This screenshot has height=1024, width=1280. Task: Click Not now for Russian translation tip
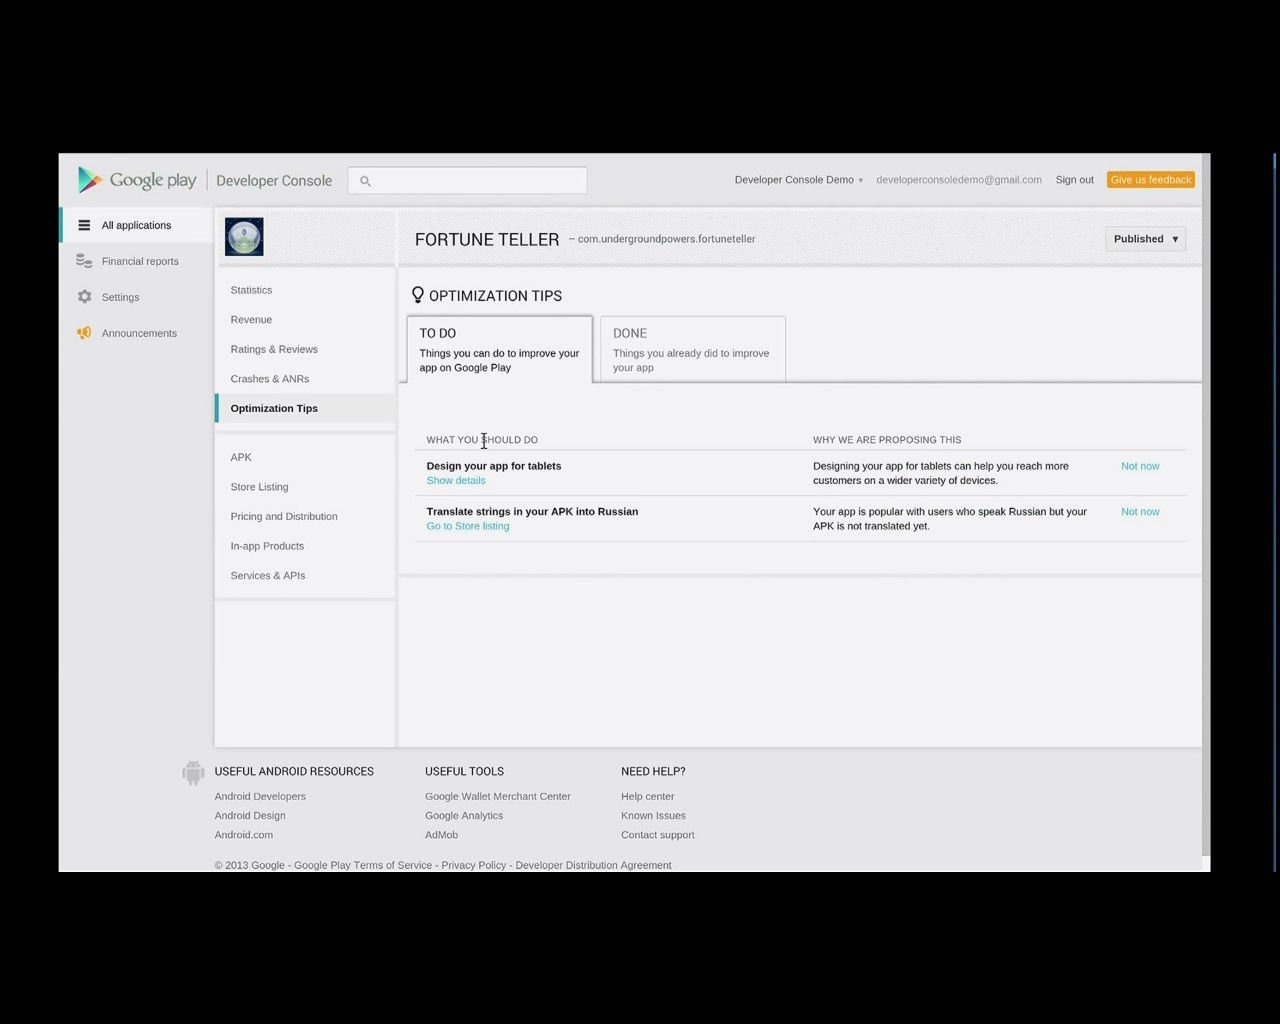pos(1140,512)
